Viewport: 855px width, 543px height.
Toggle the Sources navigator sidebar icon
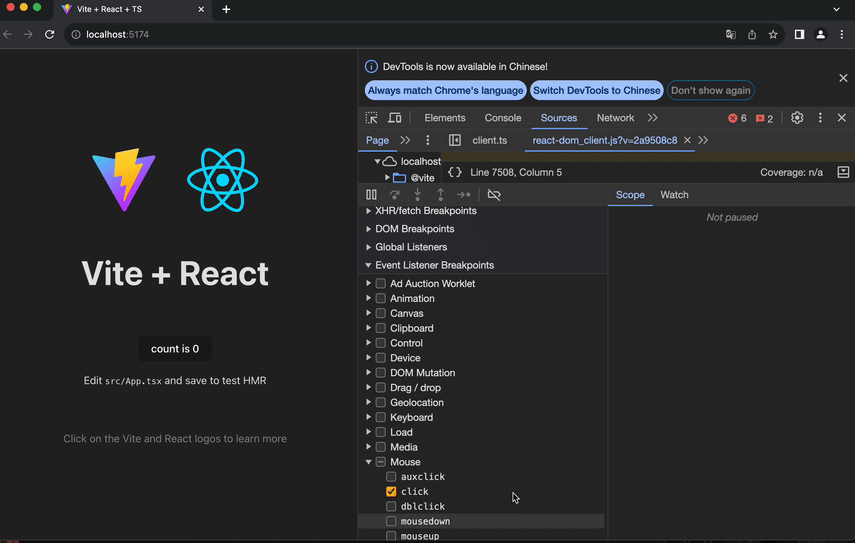click(455, 140)
